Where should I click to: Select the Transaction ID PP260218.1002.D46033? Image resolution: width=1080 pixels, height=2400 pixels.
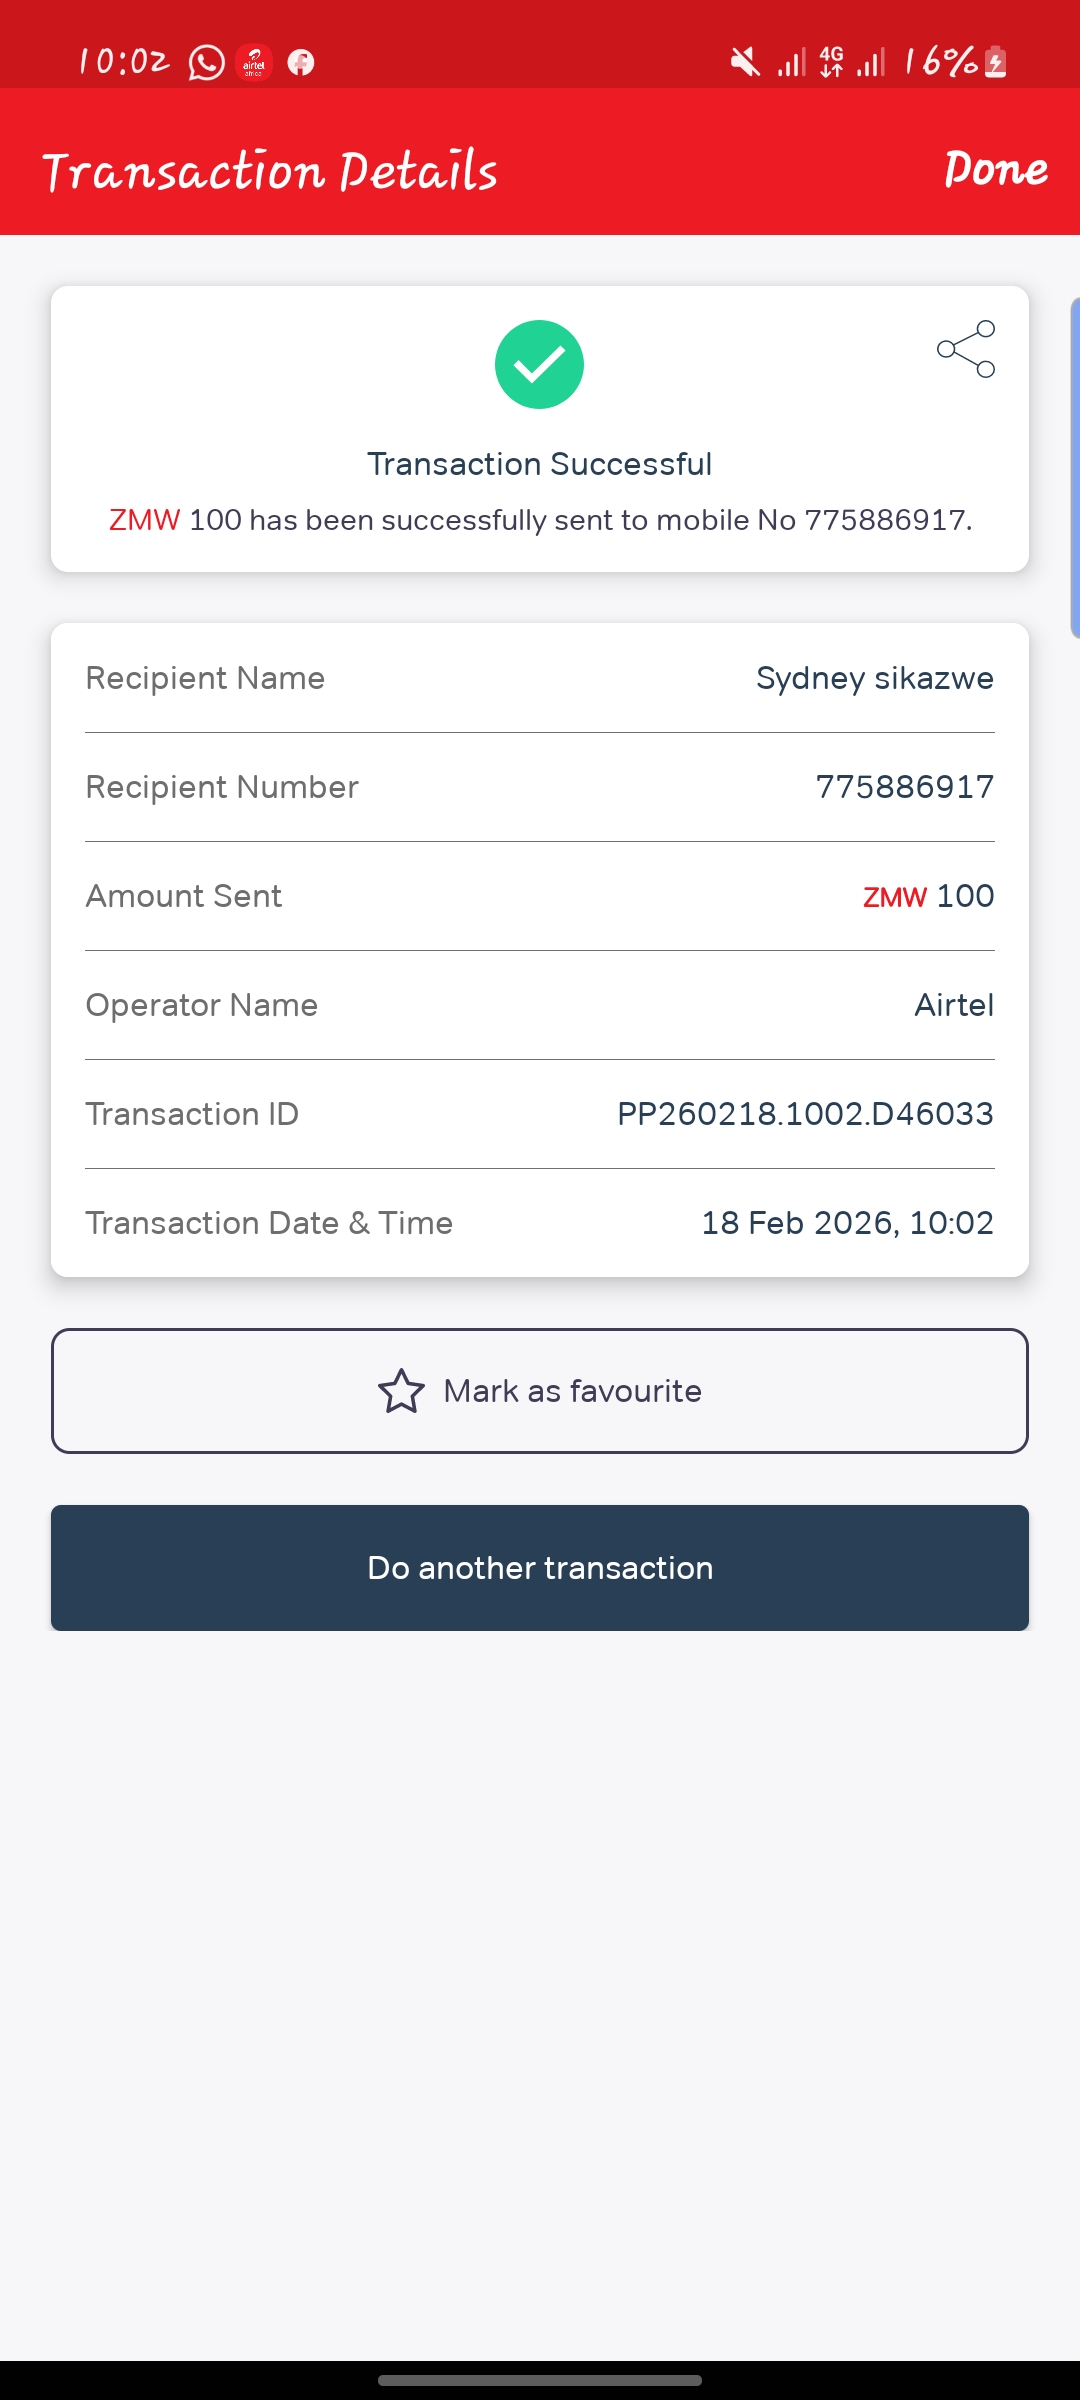coord(805,1114)
